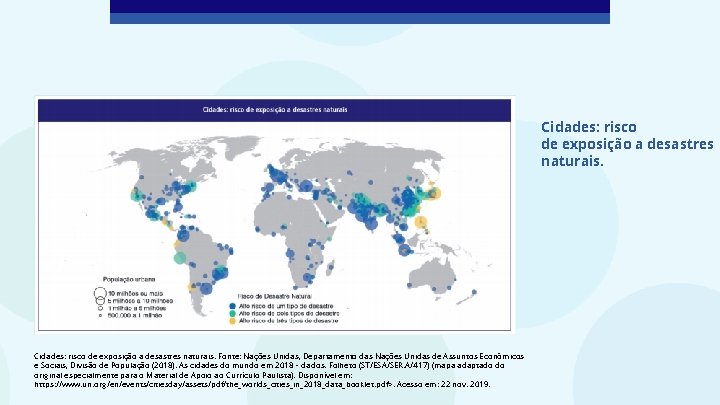The width and height of the screenshot is (720, 405).
Task: Click the side heading 'Cidades: risco de exposição a desastres naturais.'
Action: pos(627,144)
